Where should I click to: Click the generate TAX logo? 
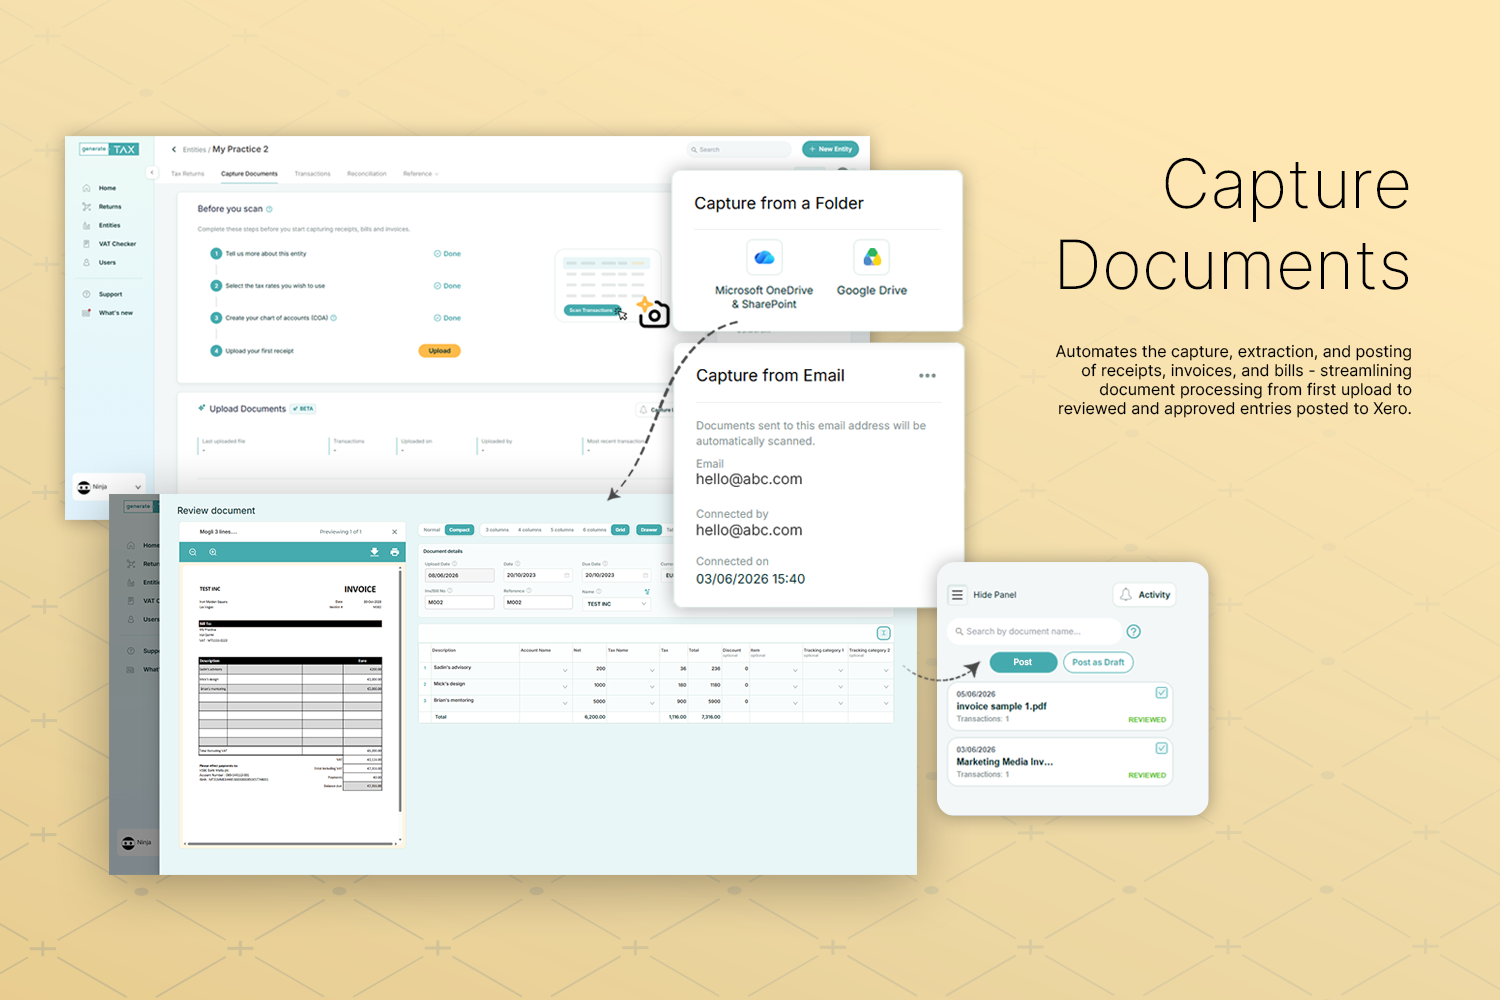click(109, 149)
